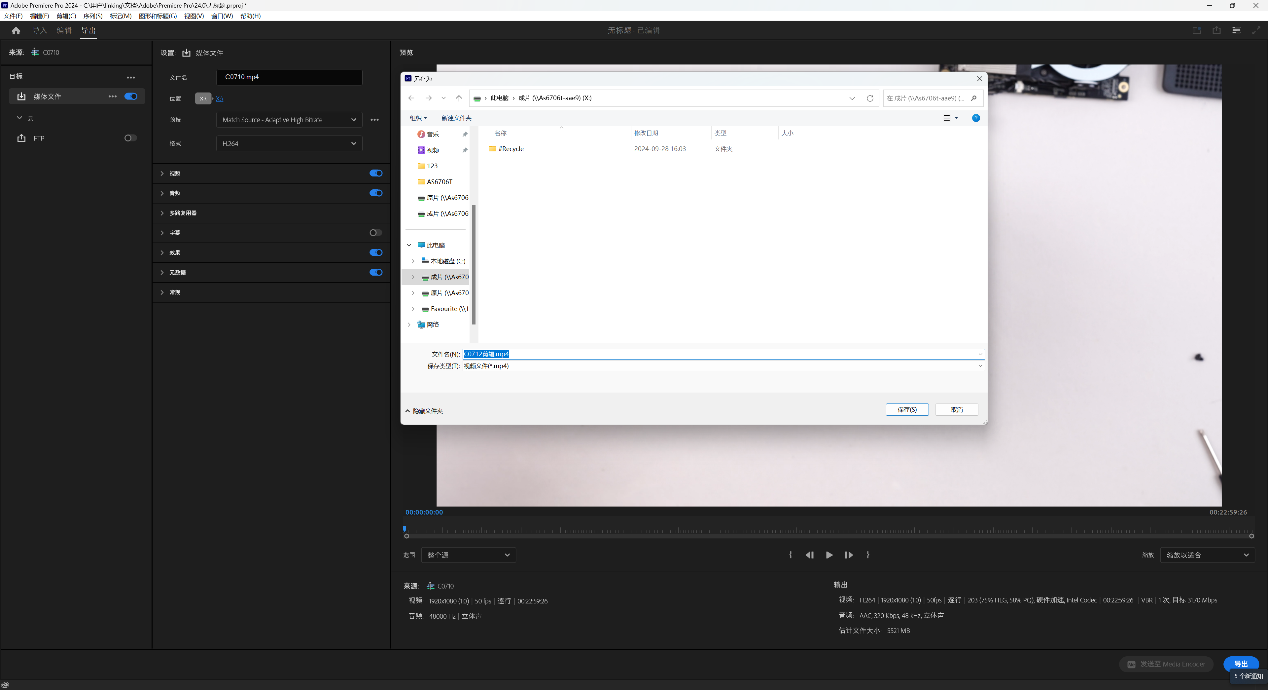Open the Match Source preset dropdown
Screen dimensions: 1268x690
click(289, 120)
